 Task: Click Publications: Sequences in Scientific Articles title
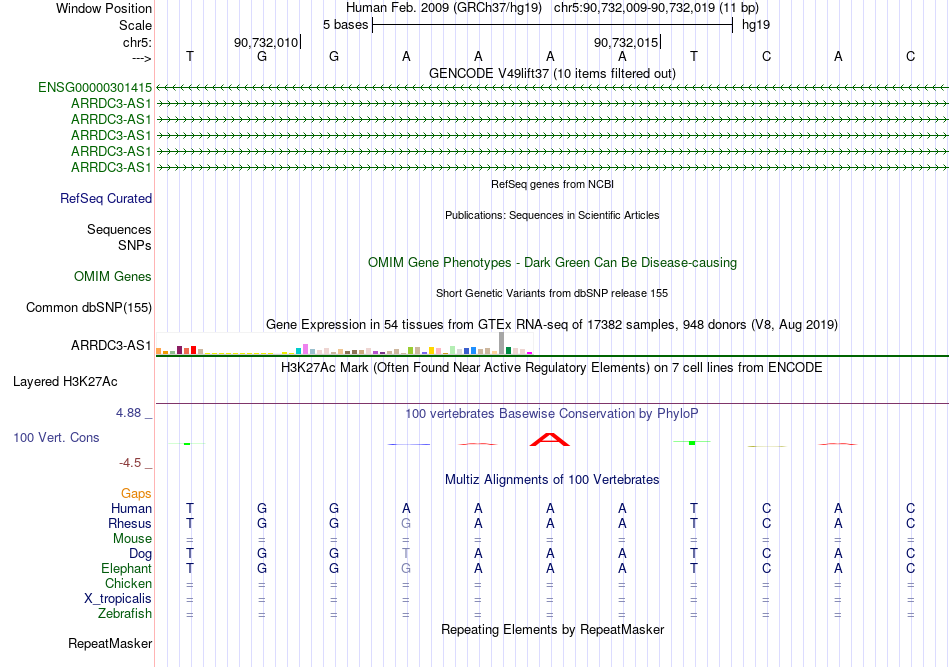pyautogui.click(x=552, y=215)
